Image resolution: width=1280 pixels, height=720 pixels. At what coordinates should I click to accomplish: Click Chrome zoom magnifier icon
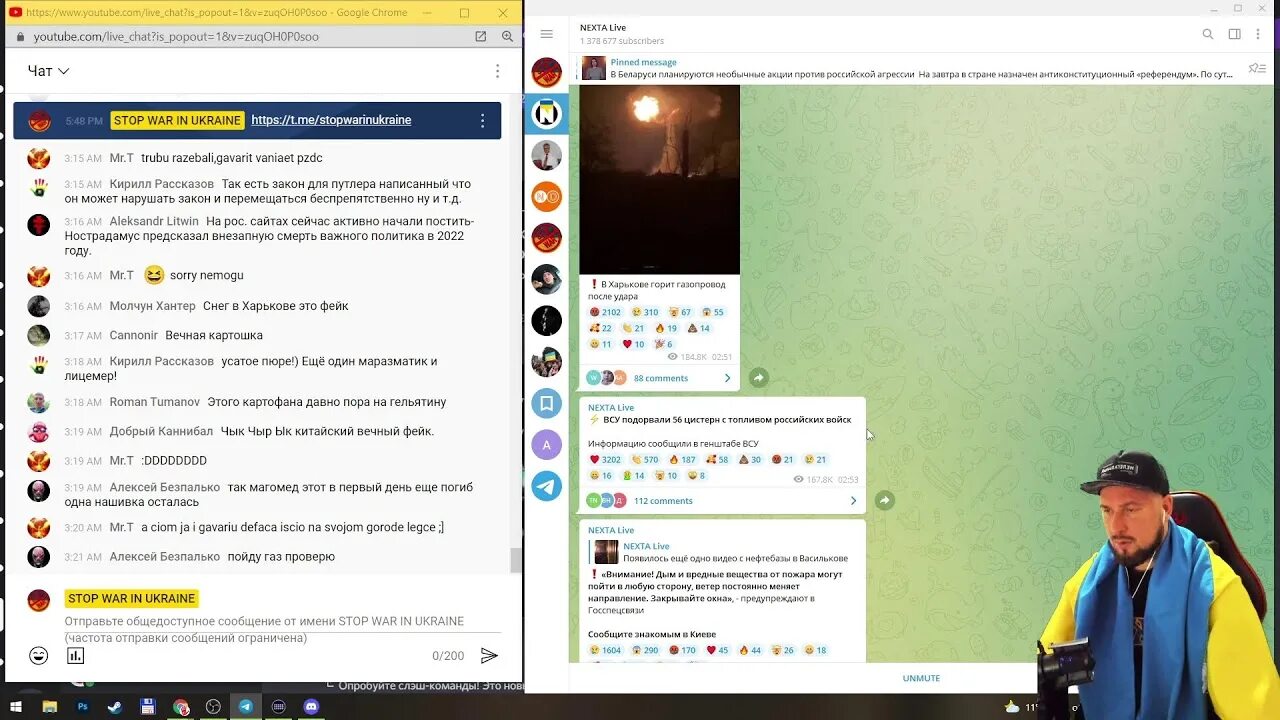click(507, 36)
